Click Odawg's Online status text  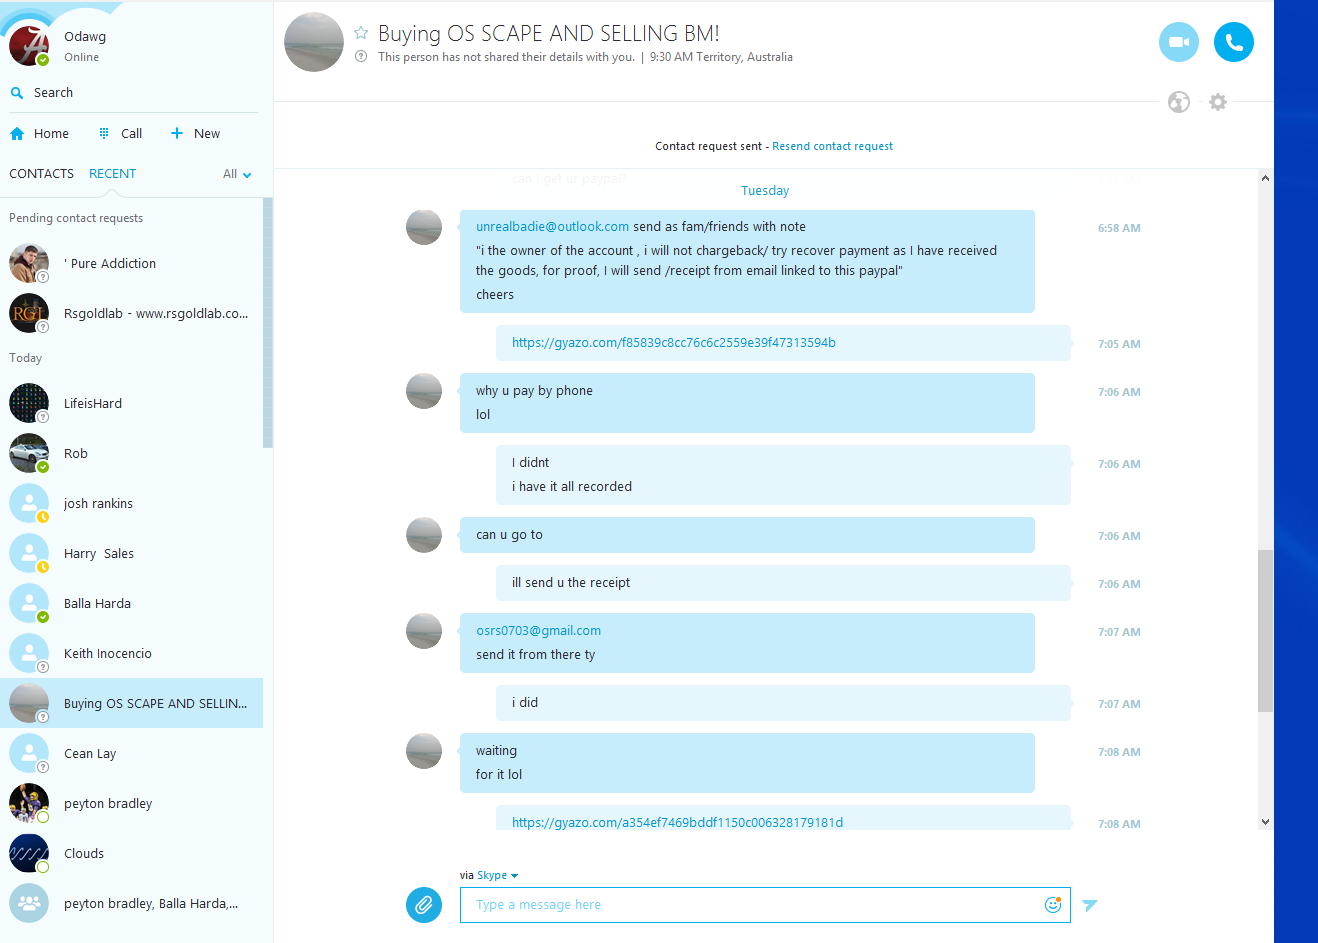81,57
